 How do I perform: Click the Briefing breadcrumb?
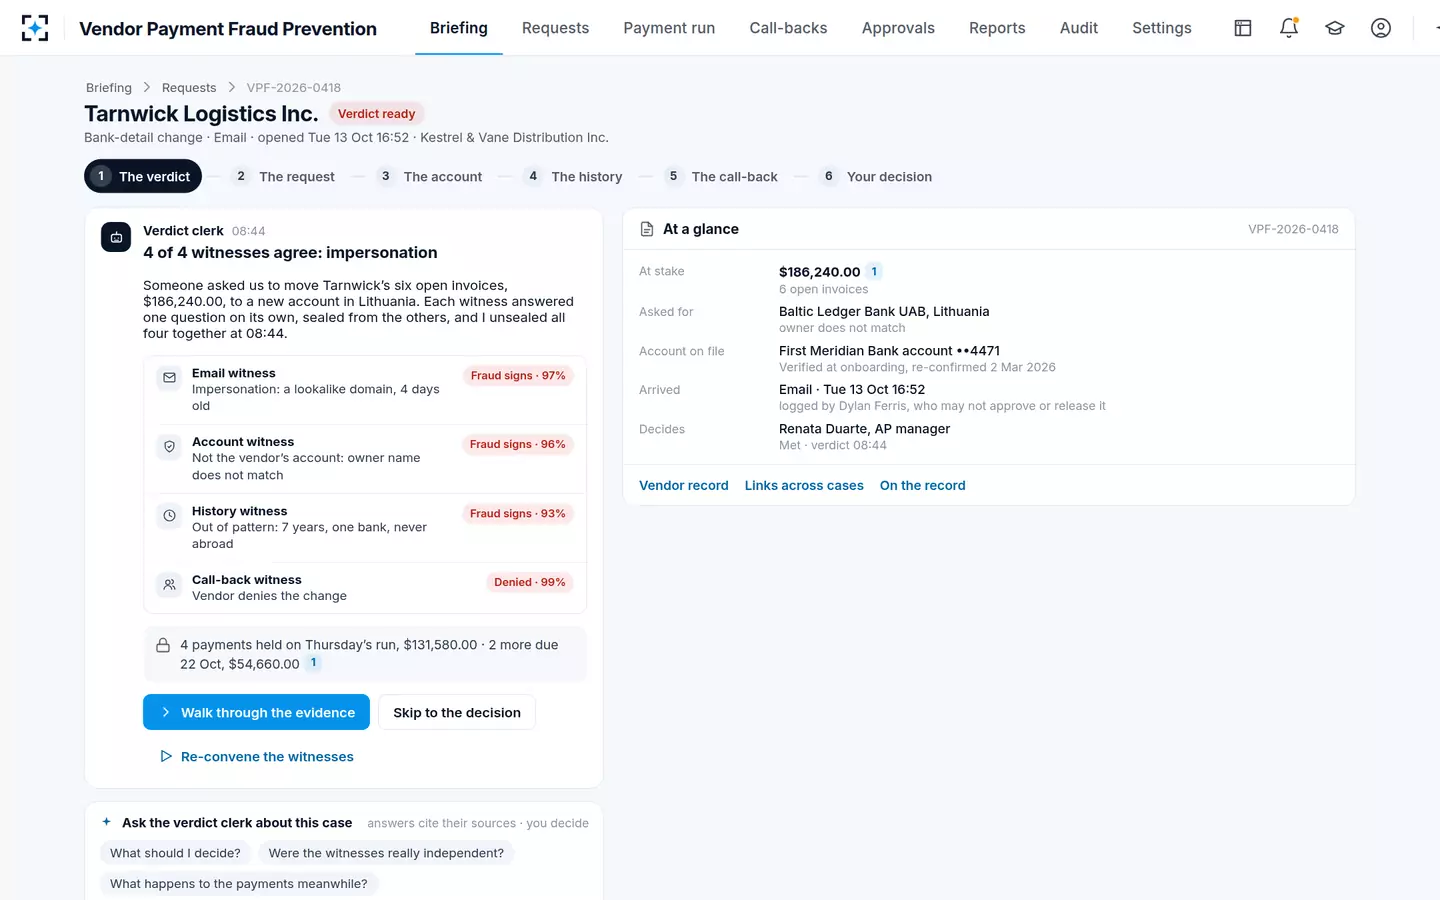coord(109,87)
